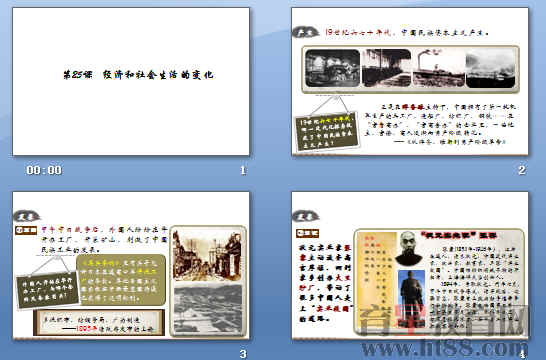The image size is (546, 360).
Task: Click slide number 2 label
Action: pos(521,170)
